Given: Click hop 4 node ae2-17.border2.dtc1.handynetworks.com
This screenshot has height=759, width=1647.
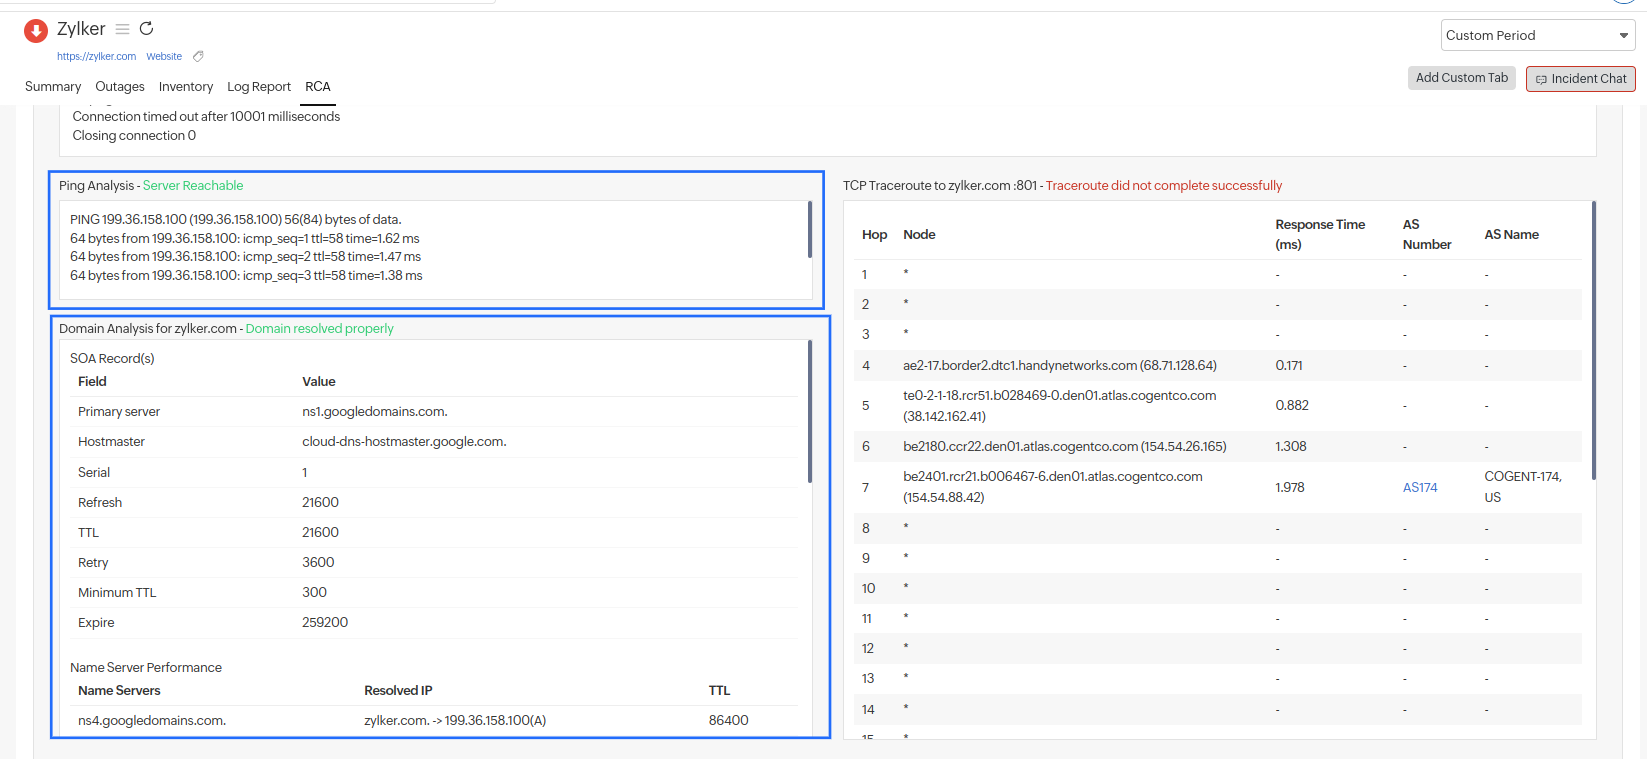Looking at the screenshot, I should [x=1060, y=366].
